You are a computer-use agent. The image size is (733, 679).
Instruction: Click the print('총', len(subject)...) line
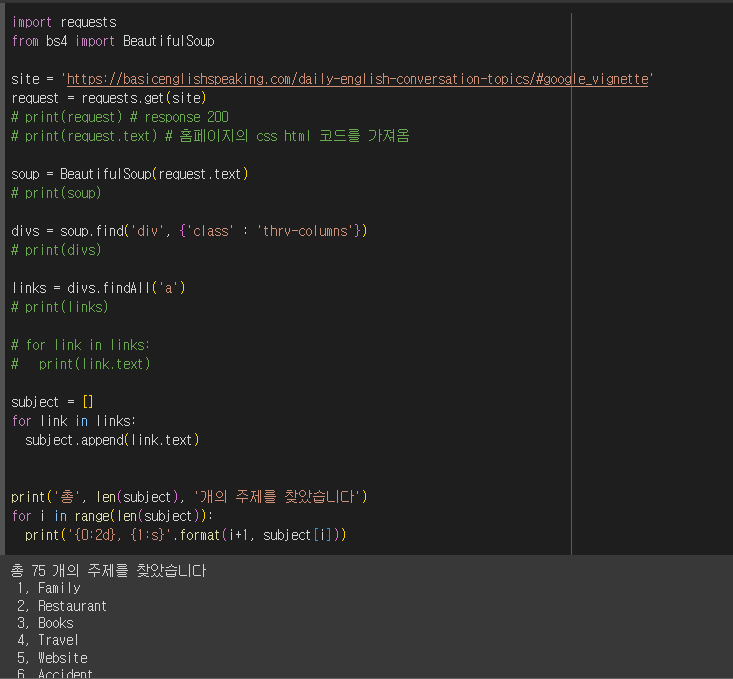pyautogui.click(x=189, y=497)
